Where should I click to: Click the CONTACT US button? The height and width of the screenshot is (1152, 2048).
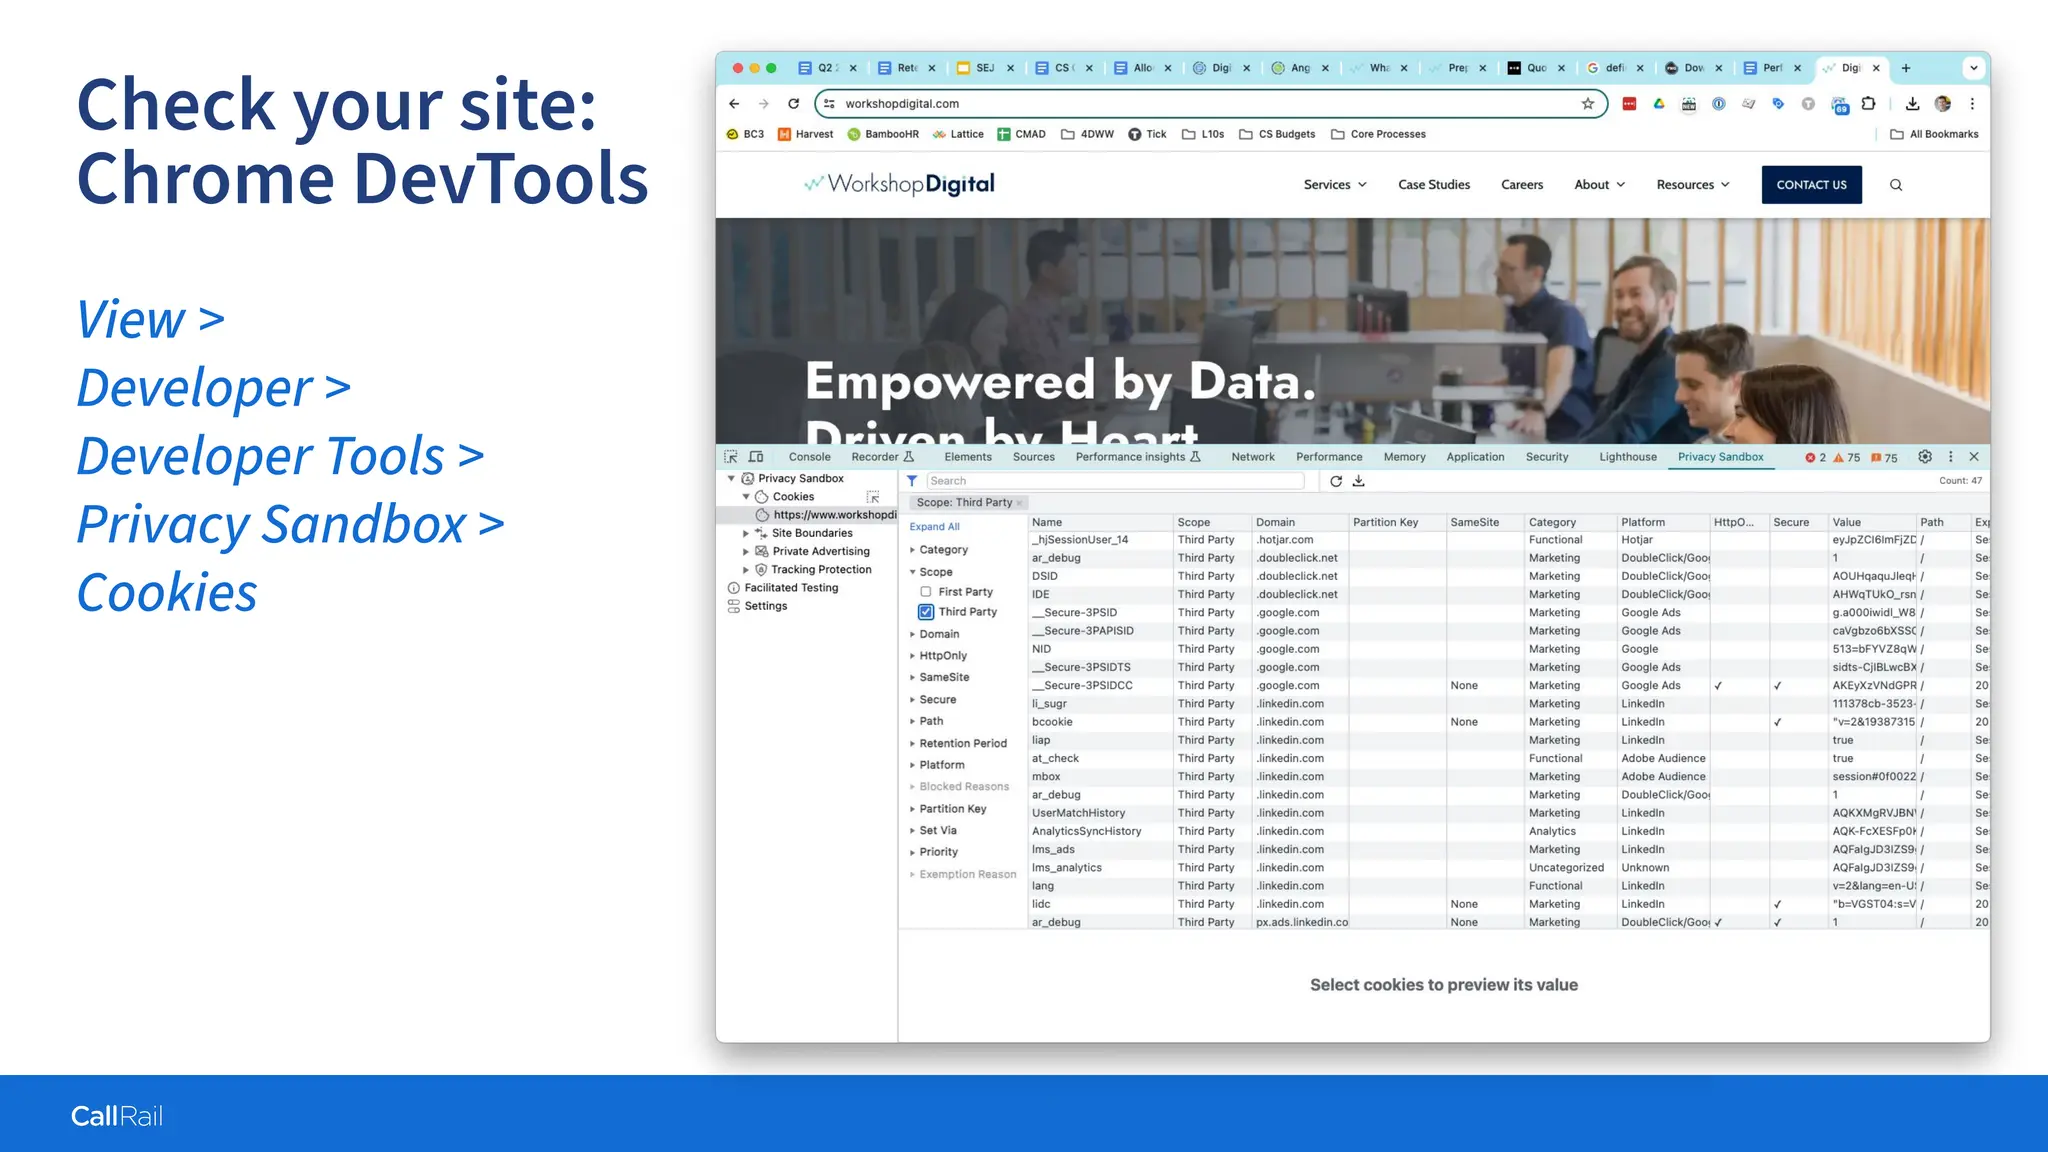[1811, 185]
